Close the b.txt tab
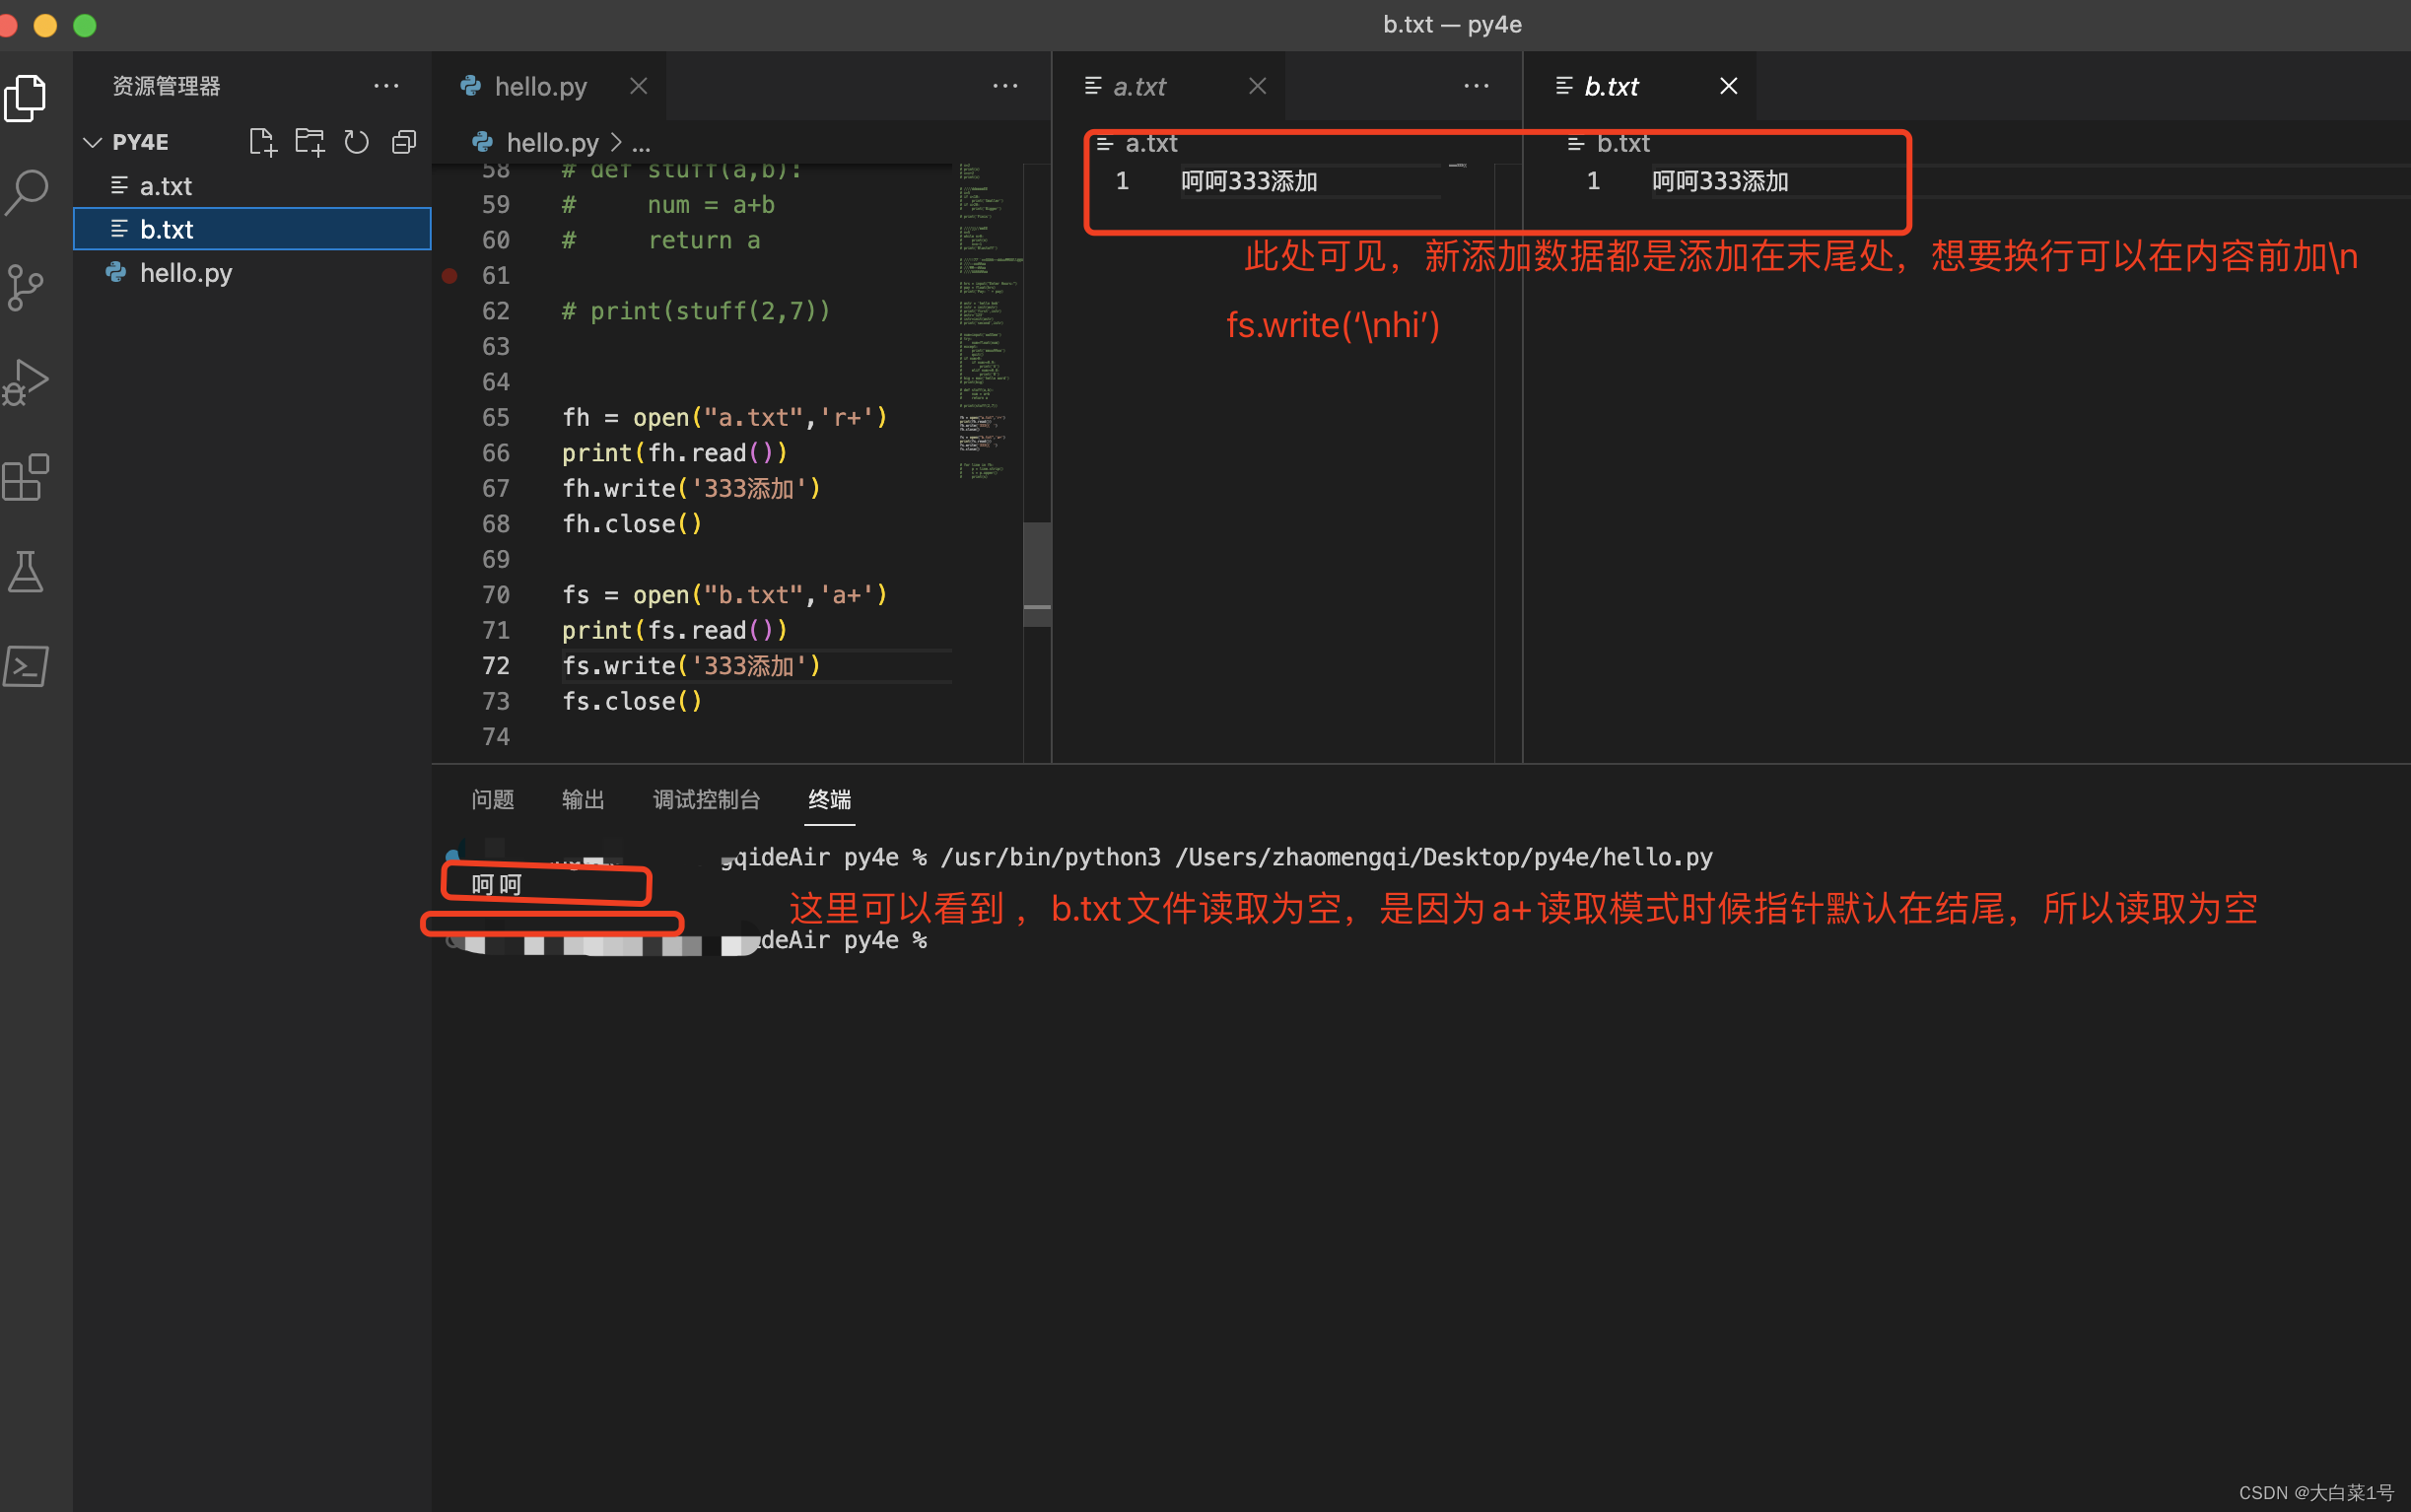Screen dimensions: 2411x1512 pos(1728,86)
